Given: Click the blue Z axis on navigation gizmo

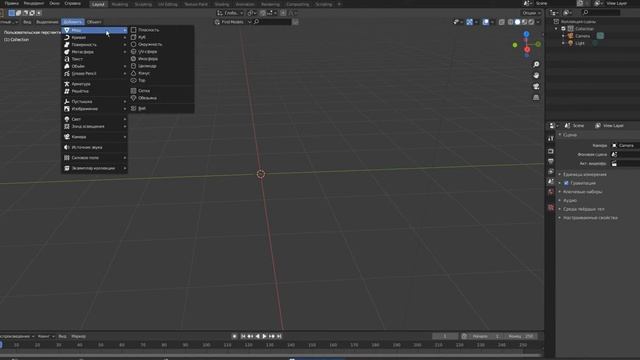Looking at the screenshot, I should coord(527,34).
